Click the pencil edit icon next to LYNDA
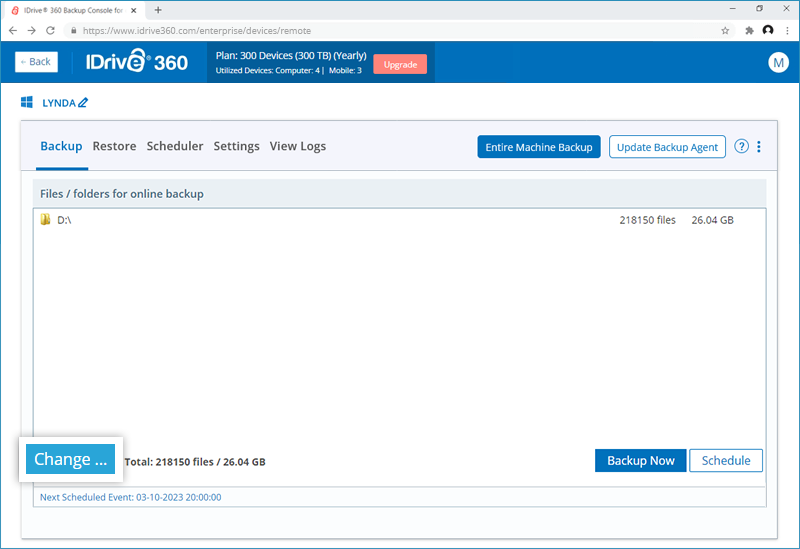800x549 pixels. tap(83, 103)
